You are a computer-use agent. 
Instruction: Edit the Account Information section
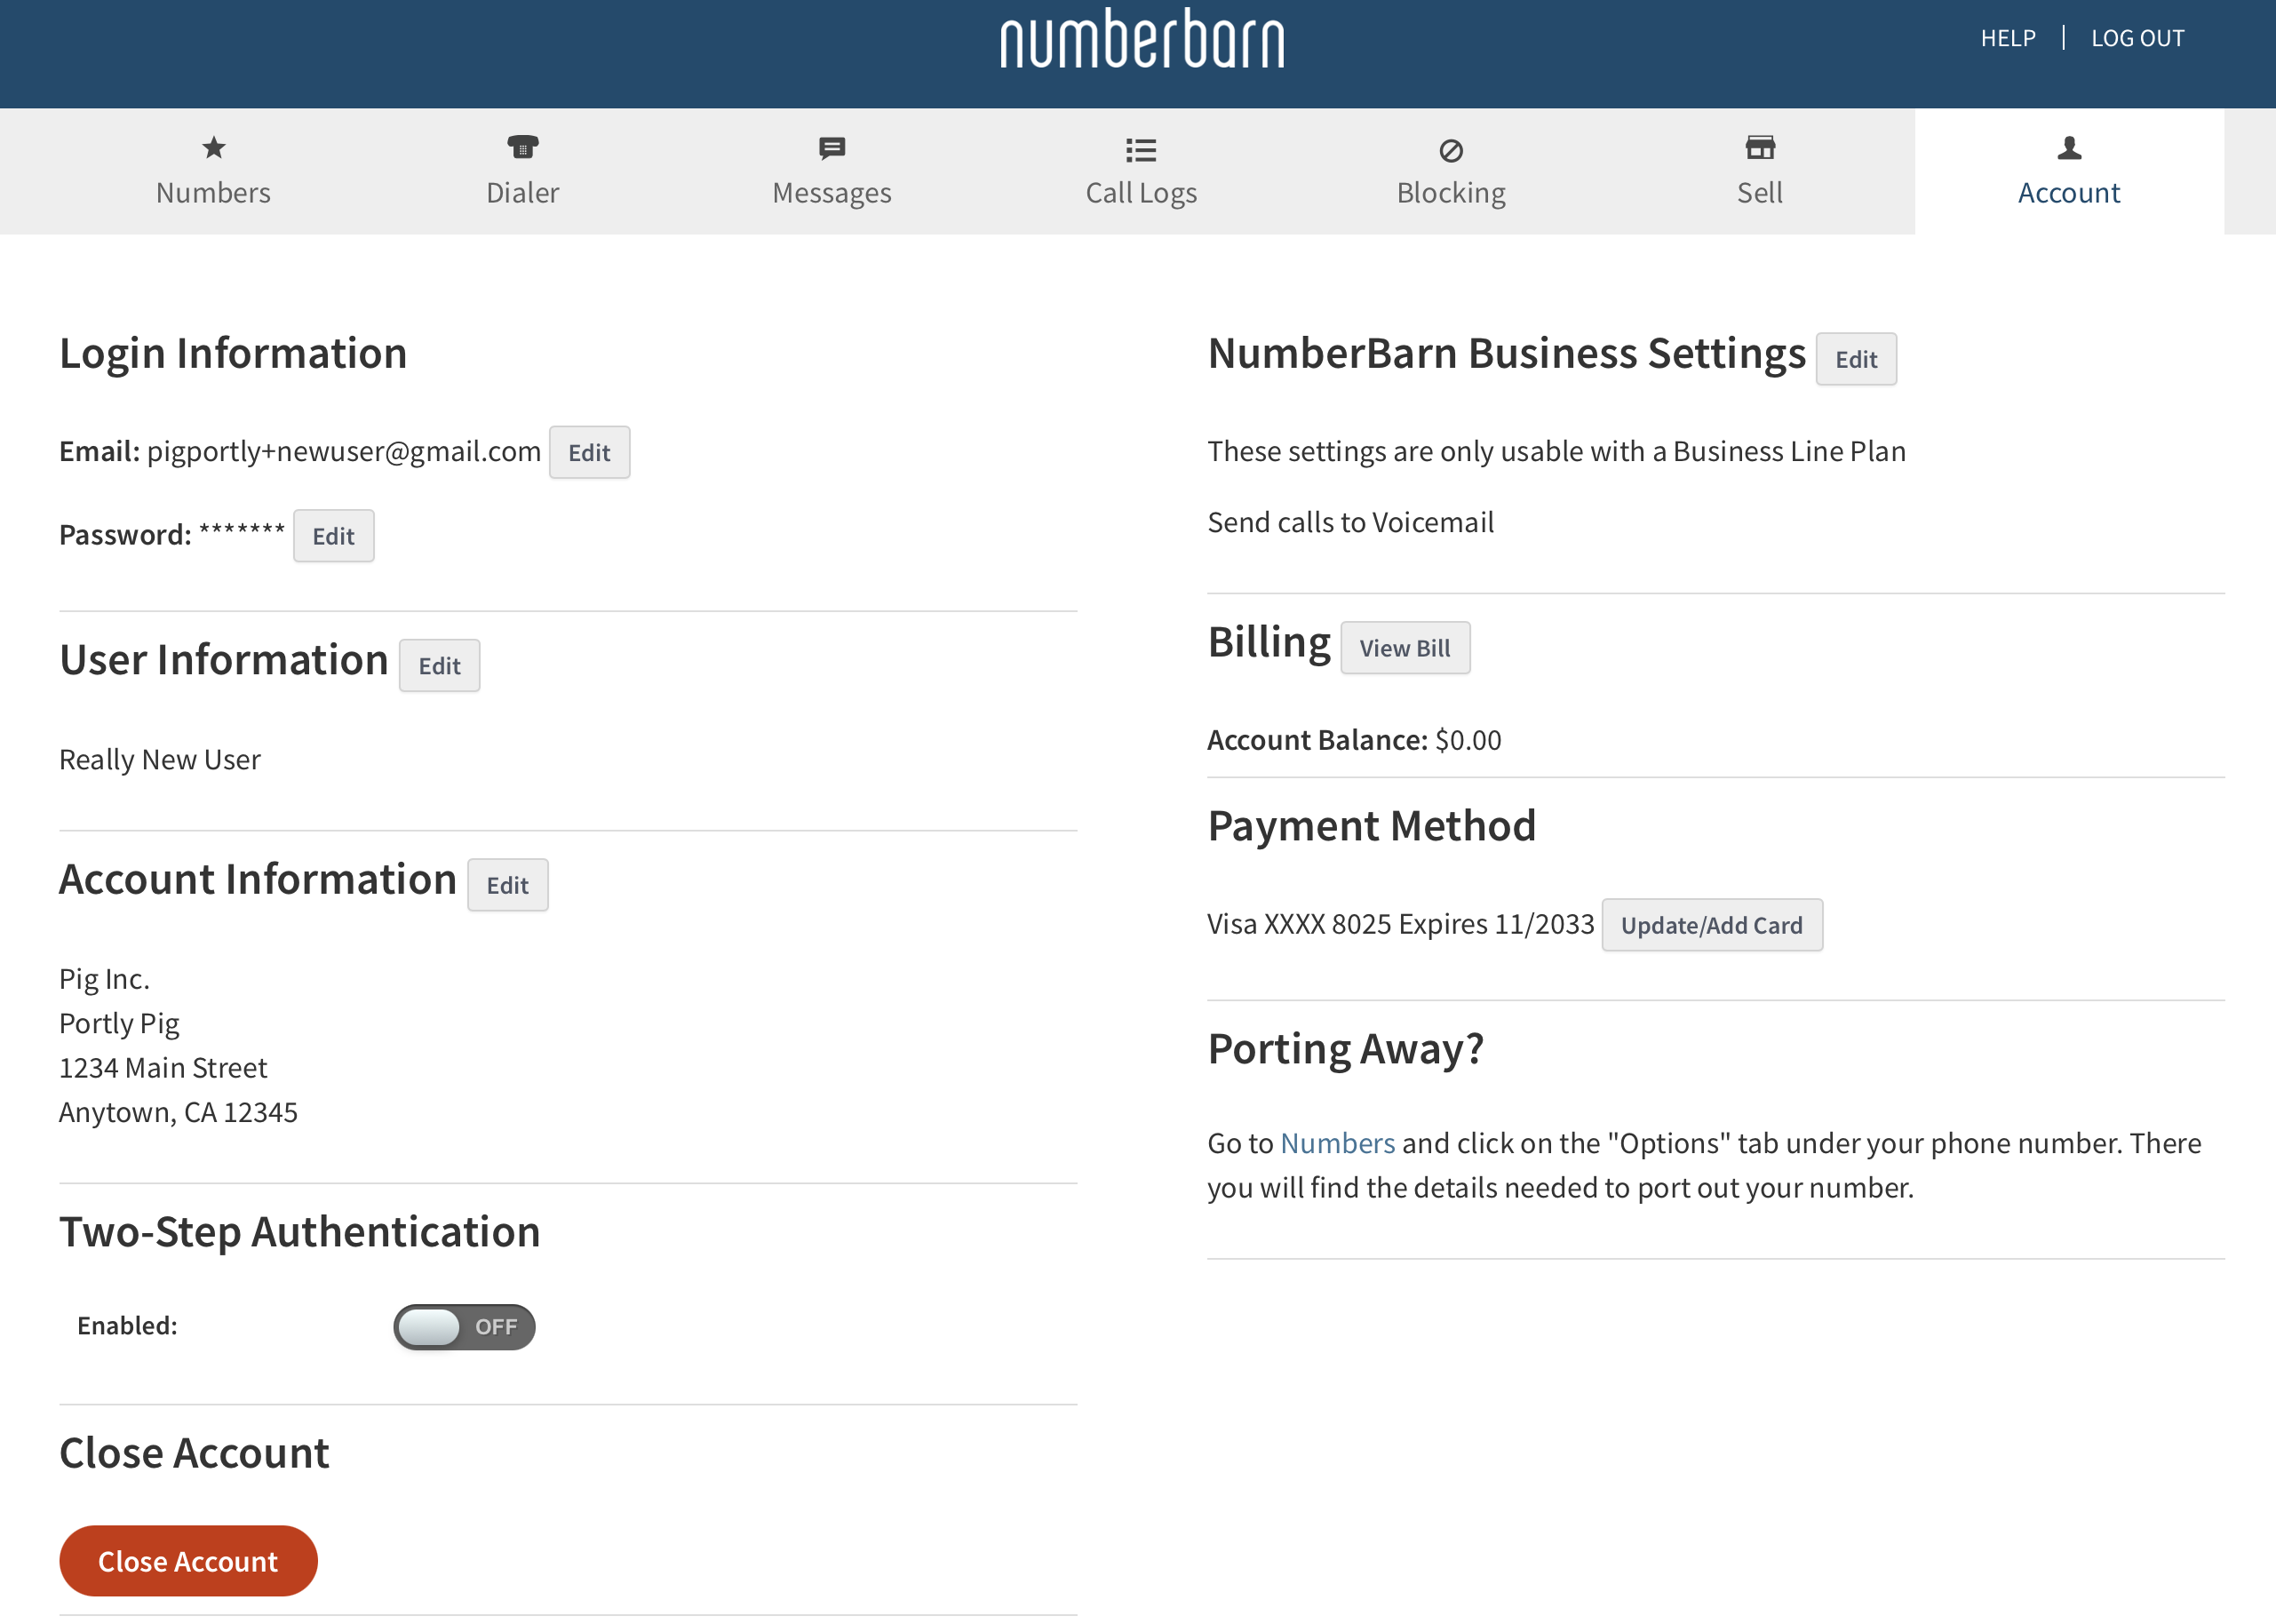507,885
